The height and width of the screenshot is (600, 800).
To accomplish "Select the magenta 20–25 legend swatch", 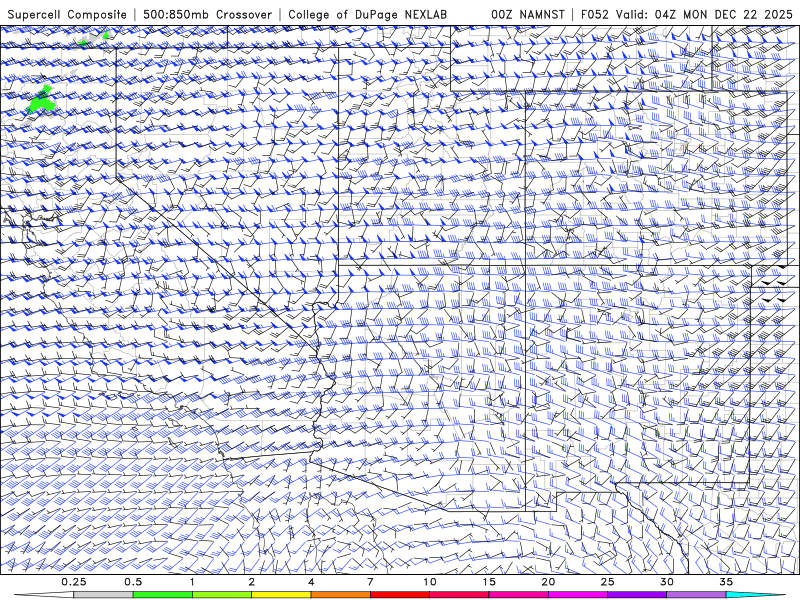I will tap(578, 595).
